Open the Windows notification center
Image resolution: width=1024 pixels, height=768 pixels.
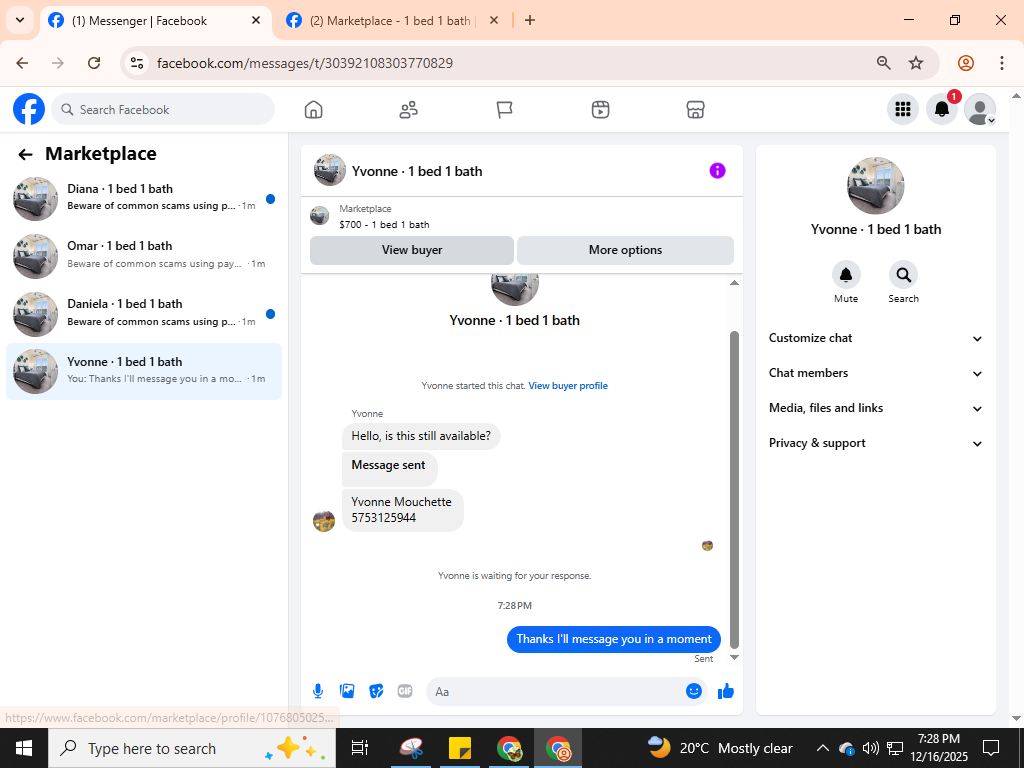(x=991, y=748)
